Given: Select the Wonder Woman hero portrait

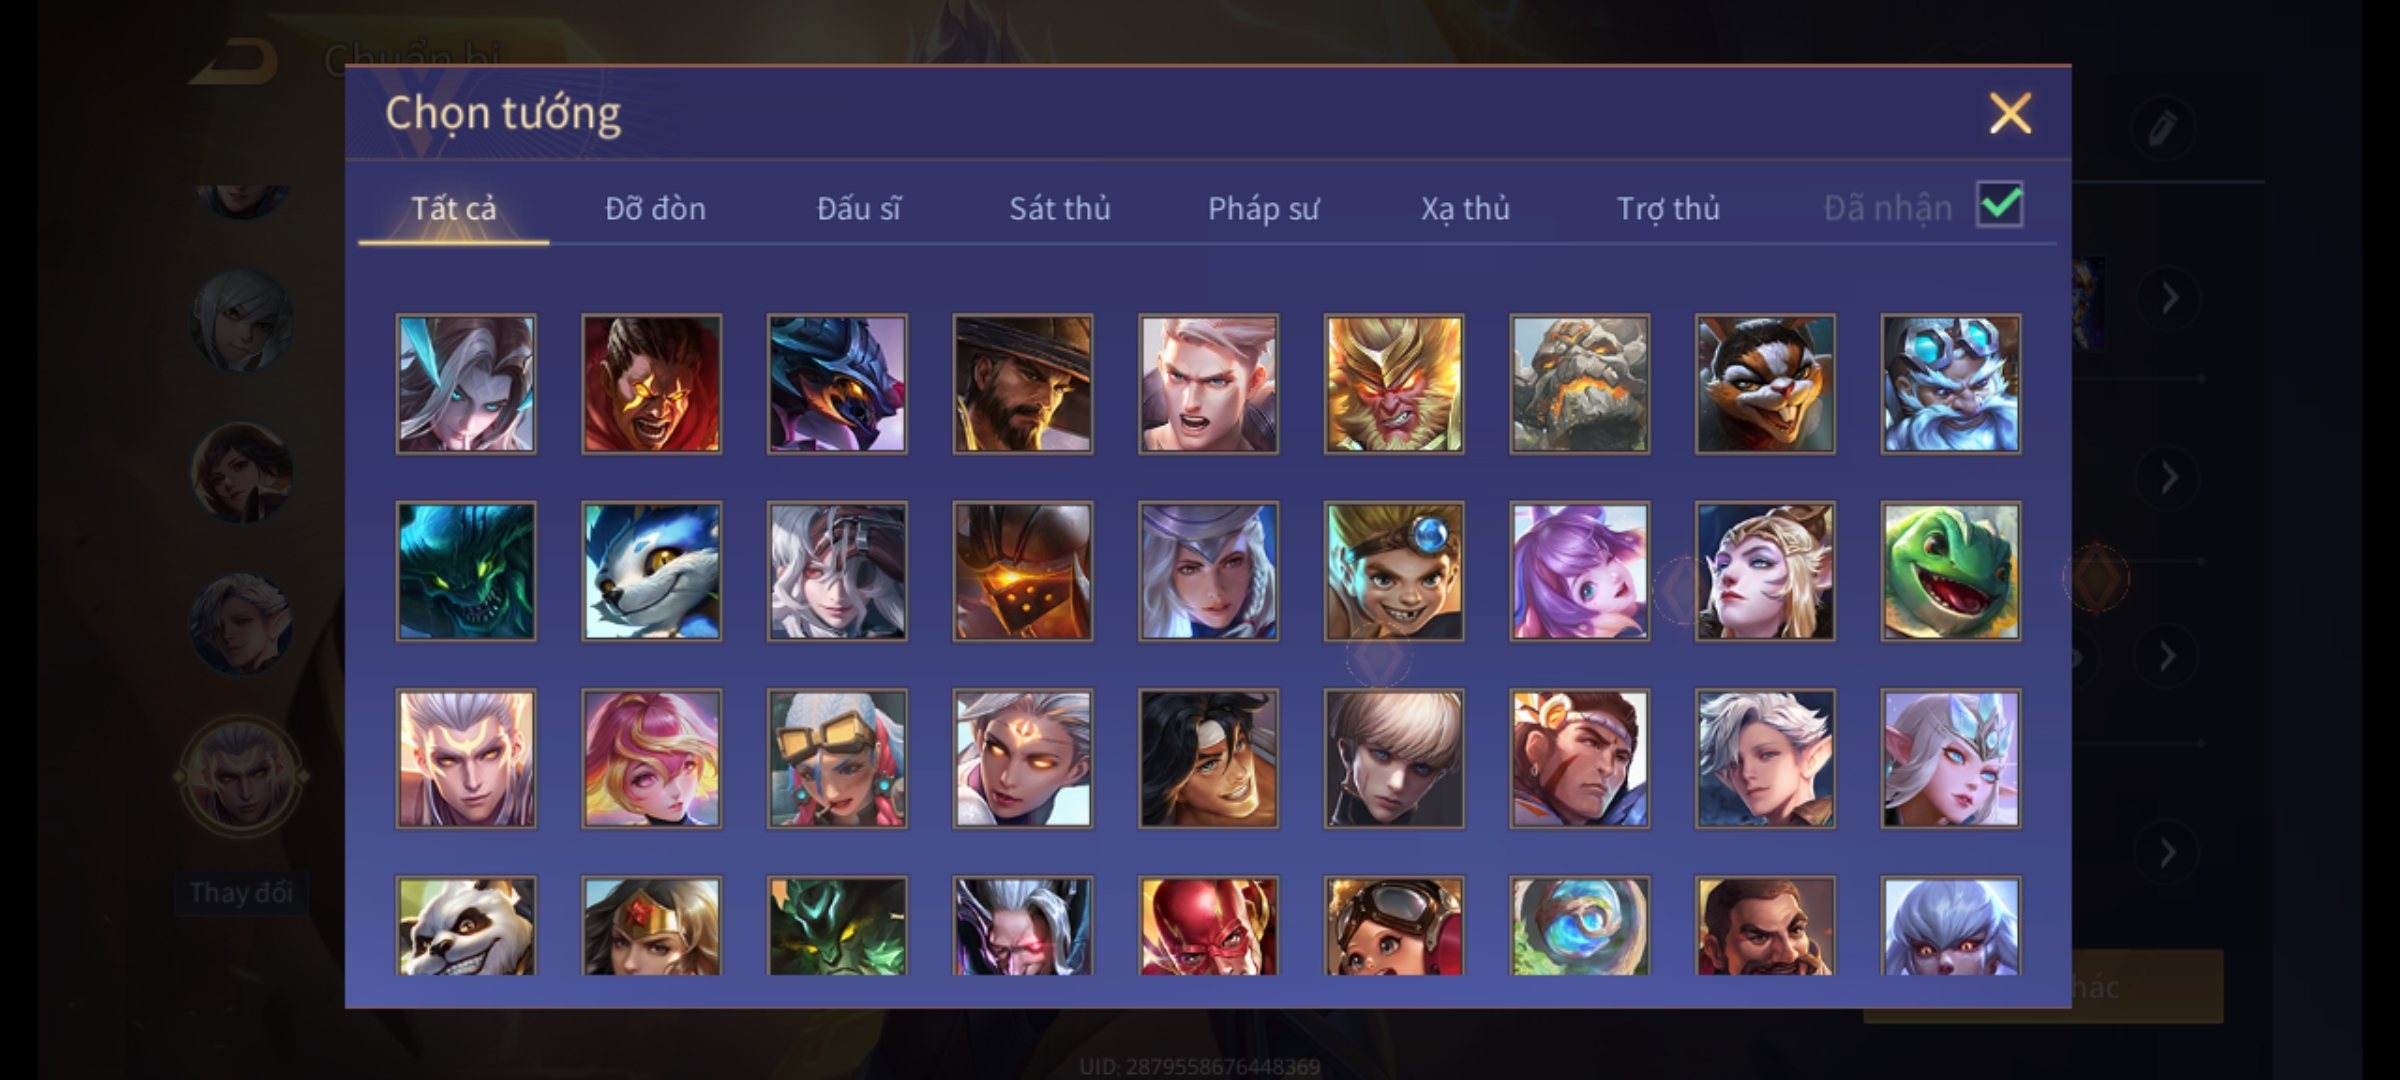Looking at the screenshot, I should click(651, 925).
